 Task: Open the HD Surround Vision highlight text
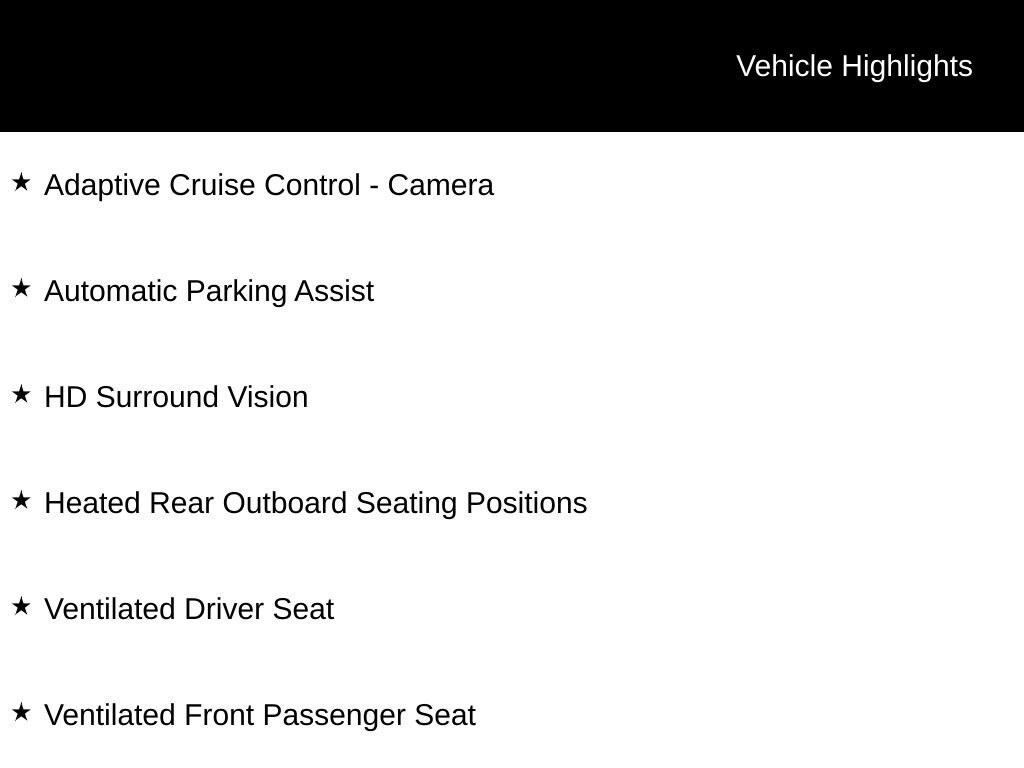pos(176,397)
